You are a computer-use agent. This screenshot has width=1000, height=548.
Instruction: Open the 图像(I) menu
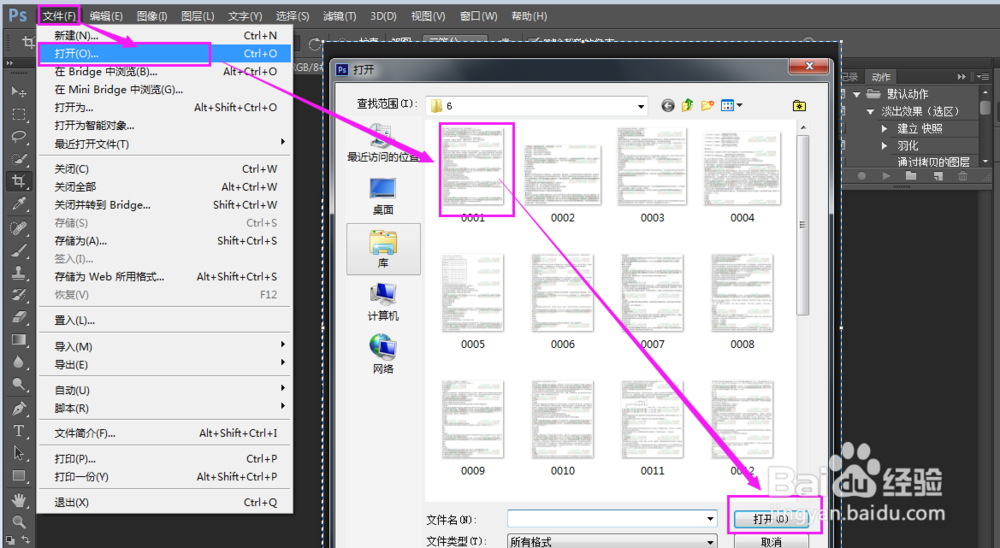(152, 16)
